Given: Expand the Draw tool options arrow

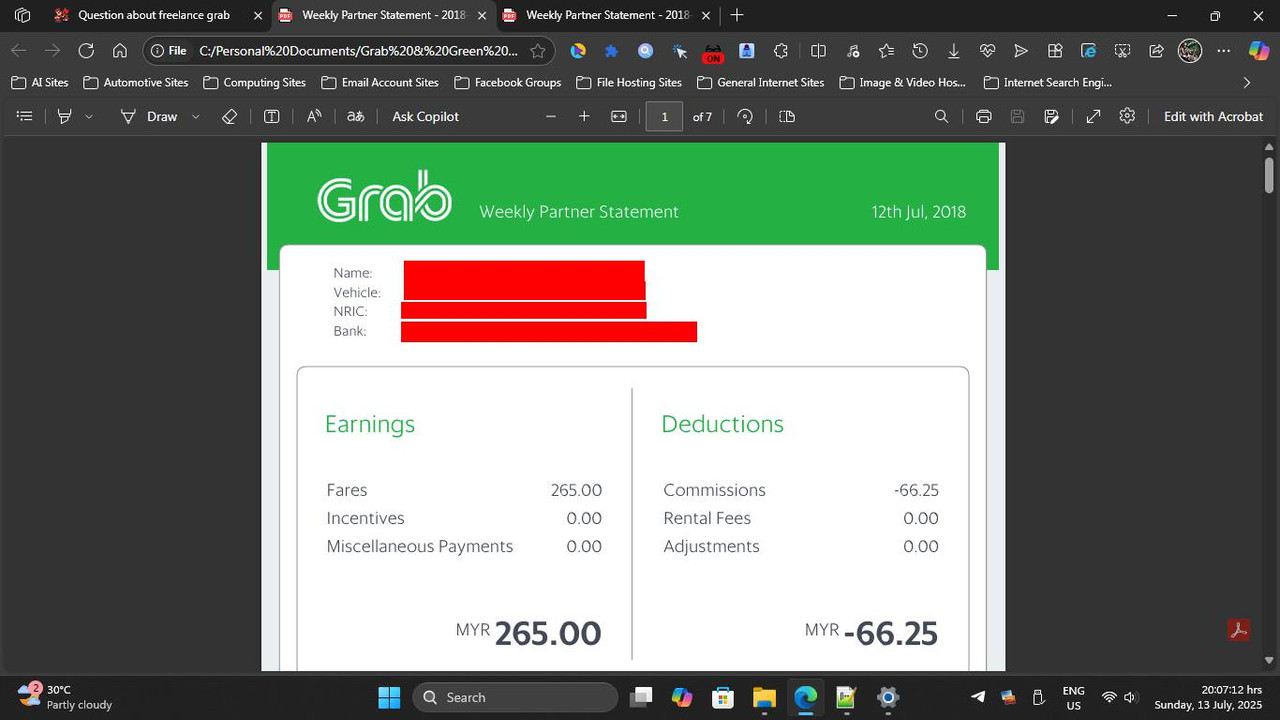Looking at the screenshot, I should (196, 117).
